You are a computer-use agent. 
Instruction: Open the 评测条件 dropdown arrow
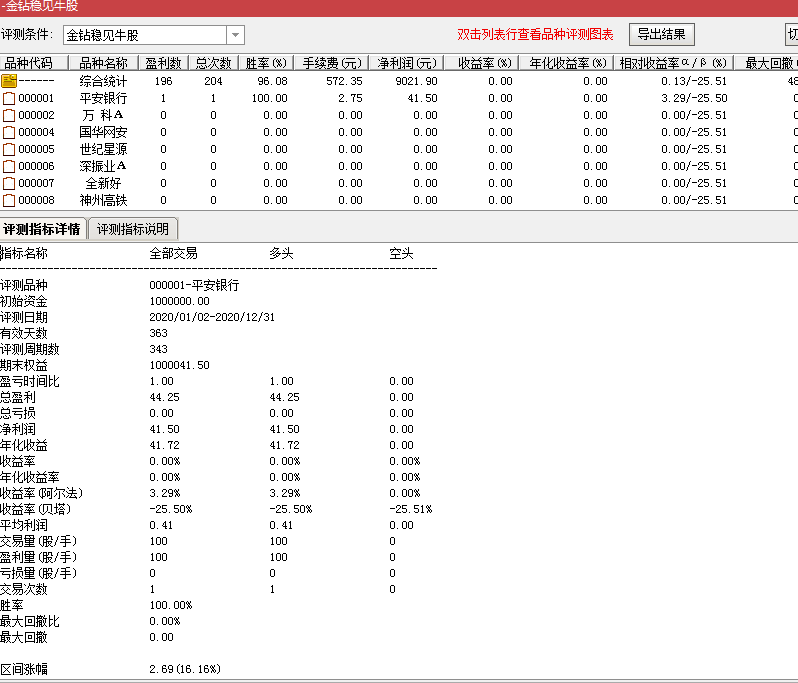coord(235,36)
